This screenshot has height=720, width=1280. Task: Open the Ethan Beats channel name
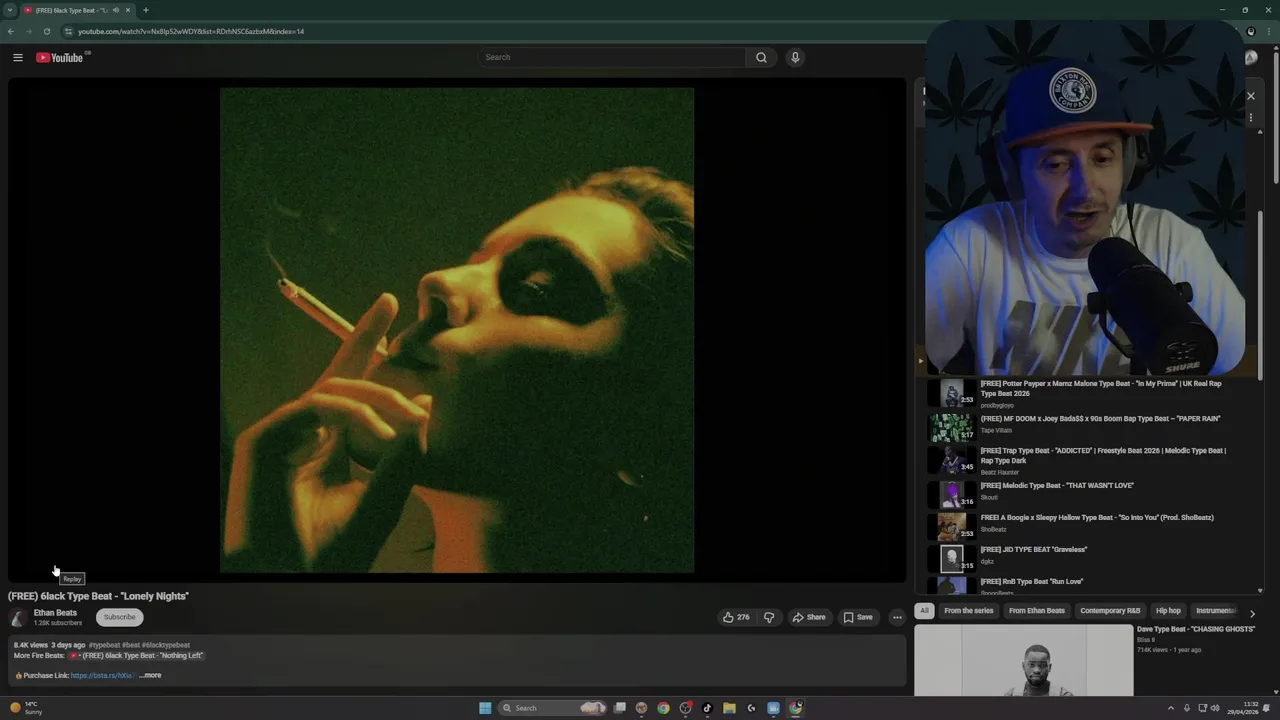(x=55, y=613)
